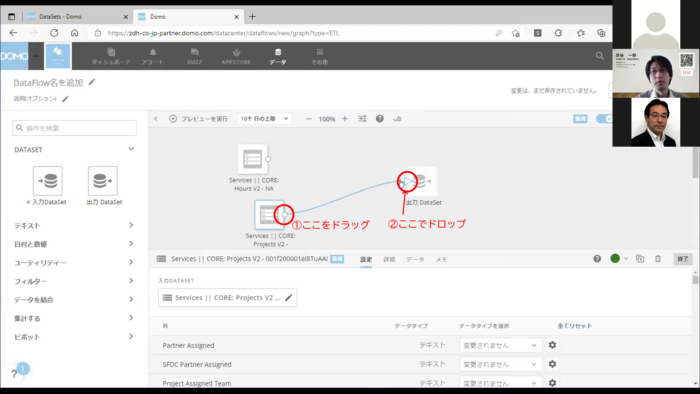Expand the 集計する category
700x394 pixels.
(74, 318)
